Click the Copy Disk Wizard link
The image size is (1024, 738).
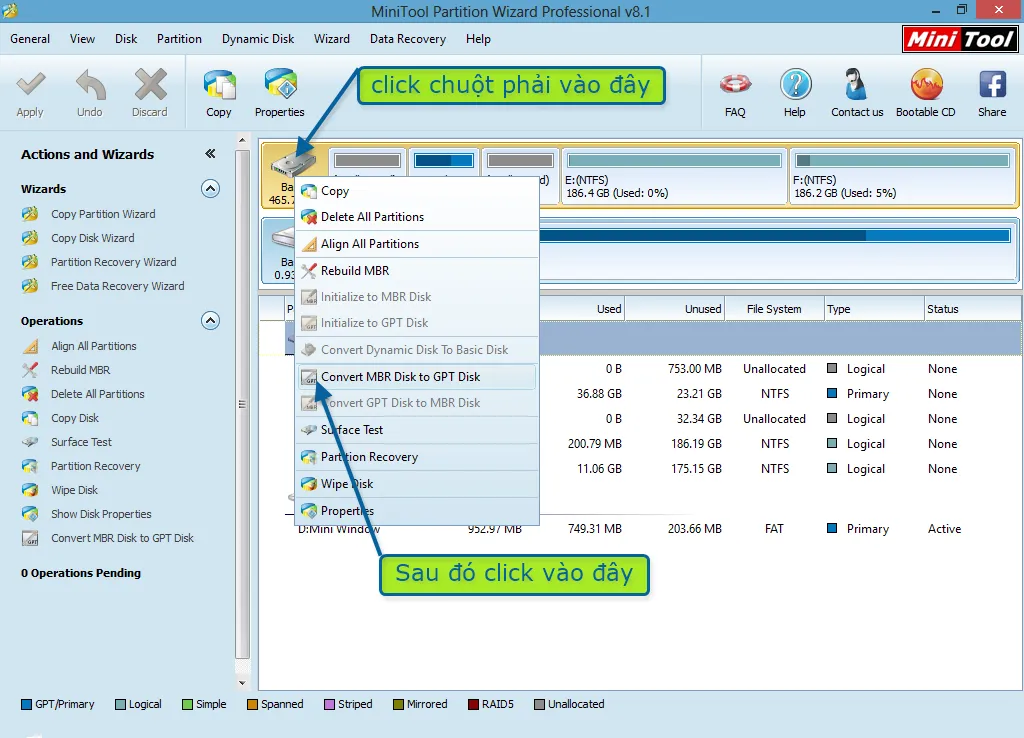pos(93,238)
